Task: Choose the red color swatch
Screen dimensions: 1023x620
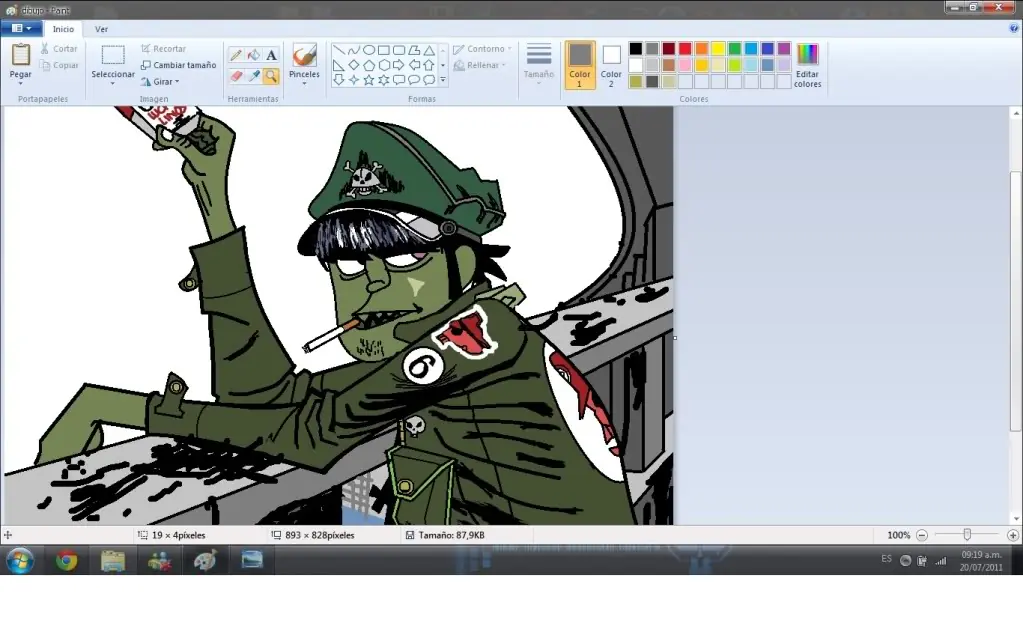Action: [685, 48]
